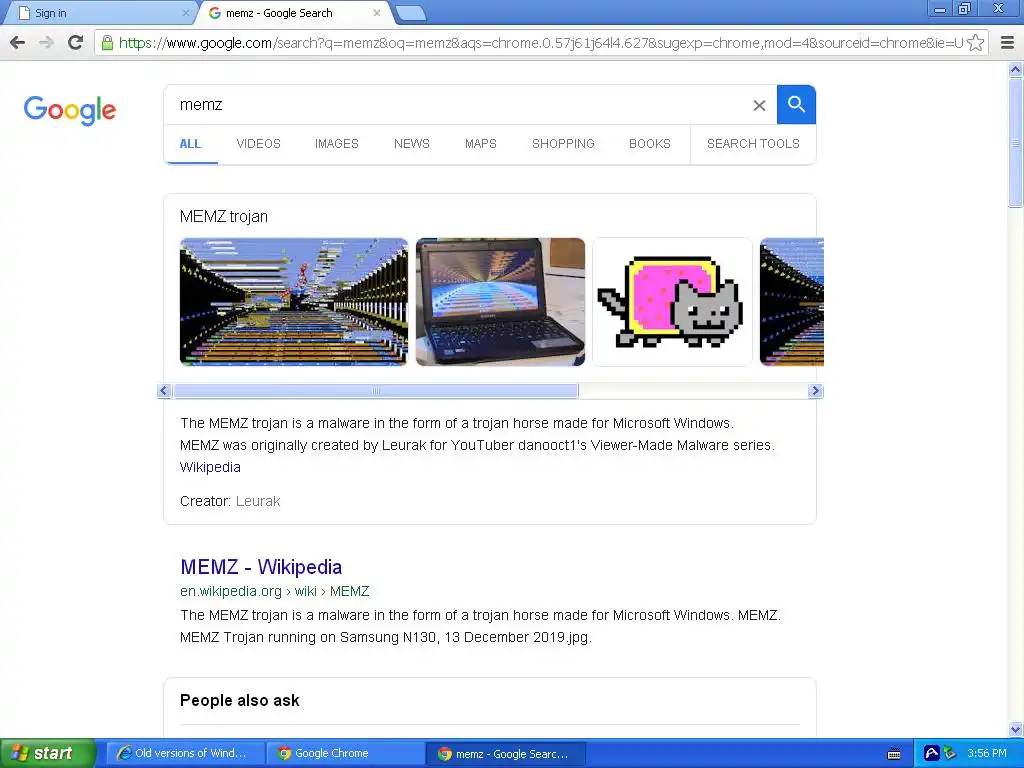Open the MEMZ - Wikipedia result title
This screenshot has height=768, width=1024.
click(x=261, y=567)
